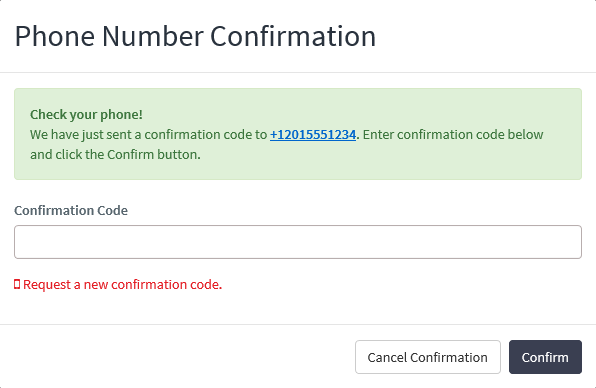The image size is (596, 388).
Task: Click 'and click the Confirm button' sentence
Action: [115, 155]
